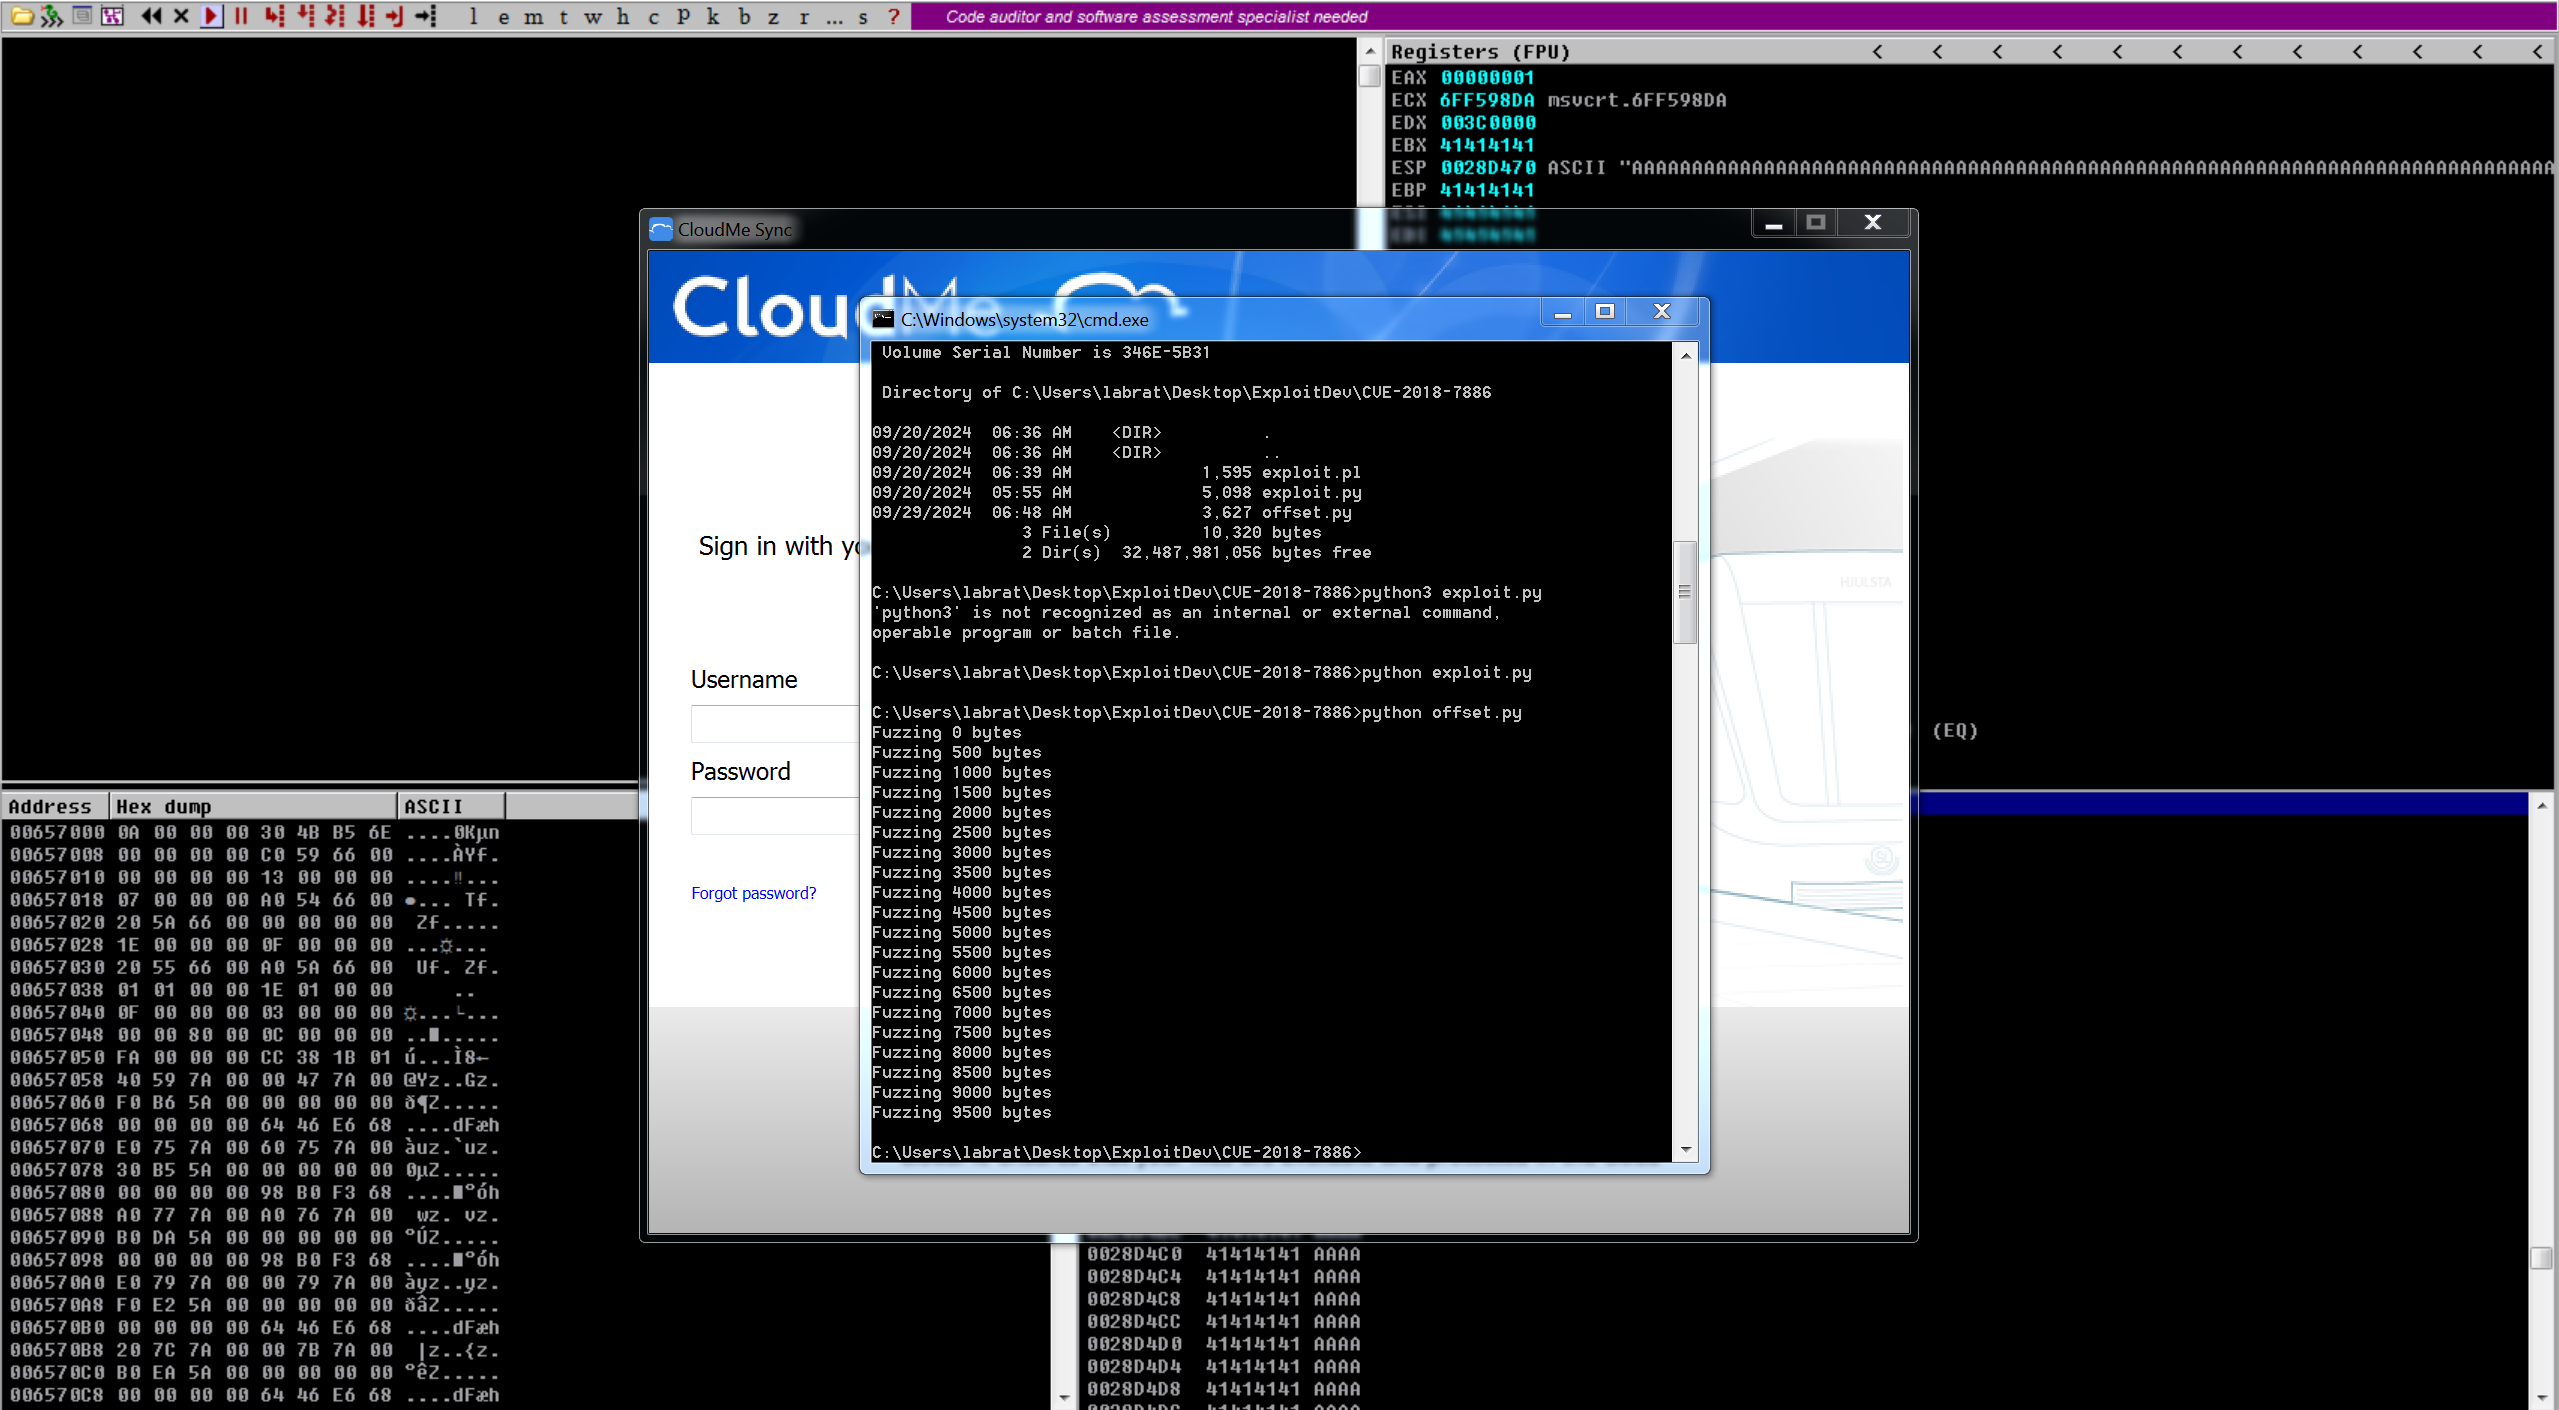Viewport: 2559px width, 1410px height.
Task: Click the Step Into icon
Action: tap(274, 16)
